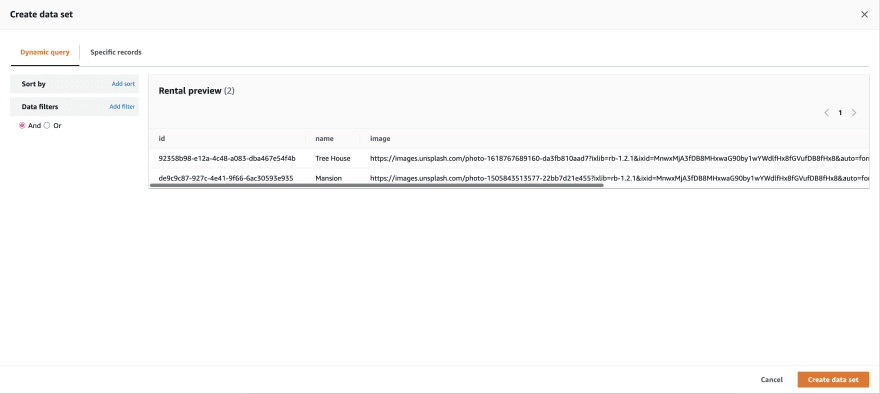Screen dimensions: 880x394
Task: Click page number 1
Action: 840,113
